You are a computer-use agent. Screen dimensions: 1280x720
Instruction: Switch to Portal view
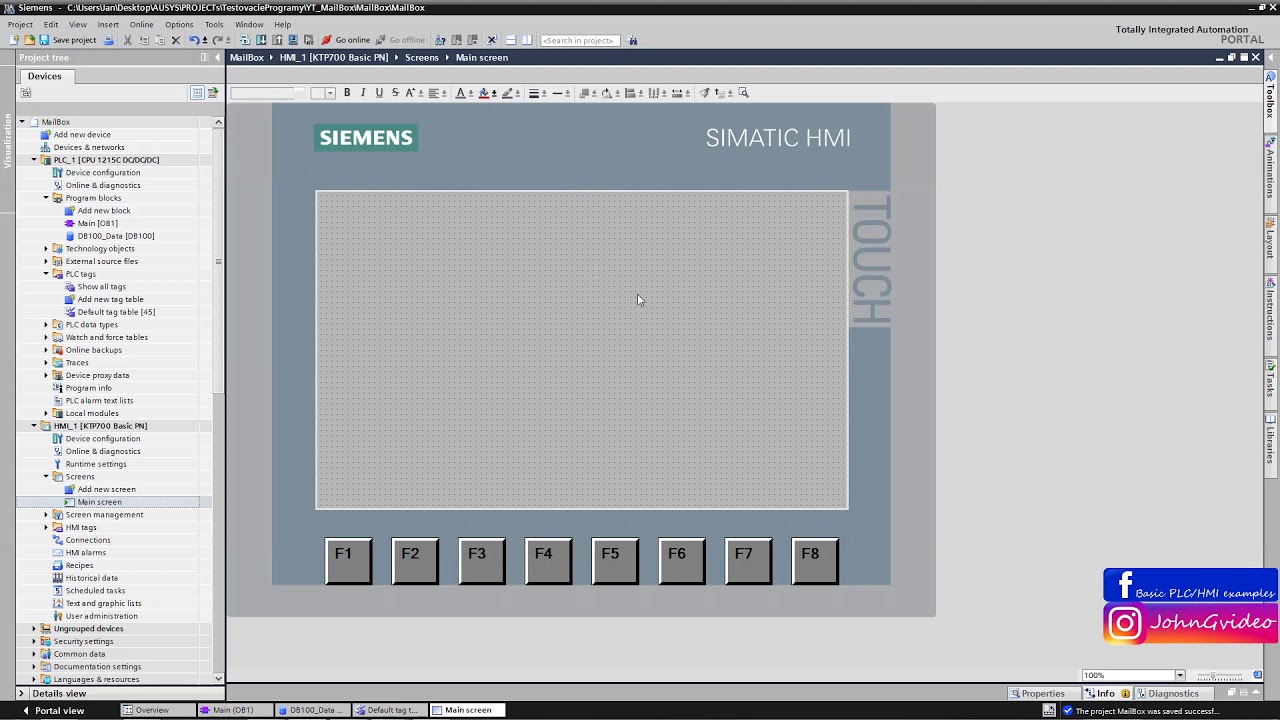click(53, 711)
